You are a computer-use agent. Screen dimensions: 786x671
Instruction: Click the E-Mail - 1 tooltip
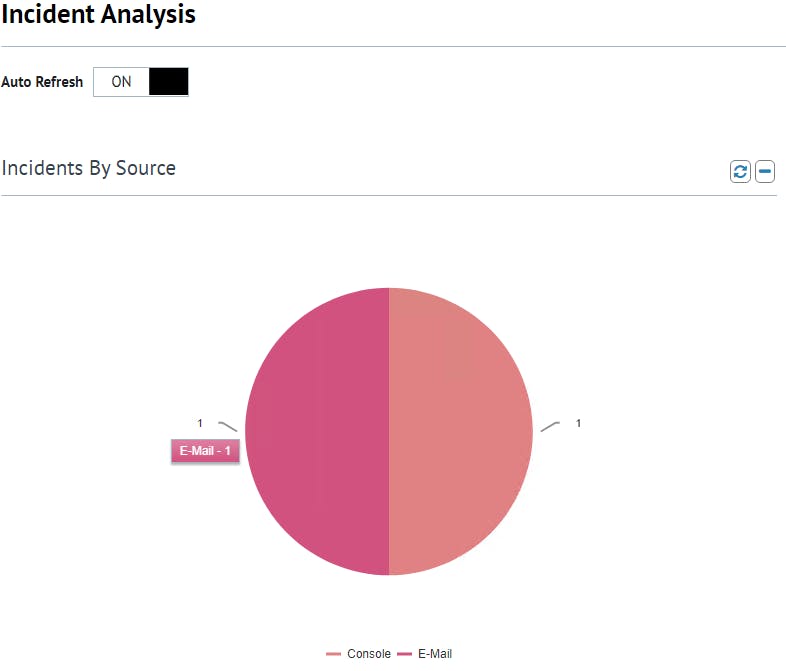tap(205, 451)
